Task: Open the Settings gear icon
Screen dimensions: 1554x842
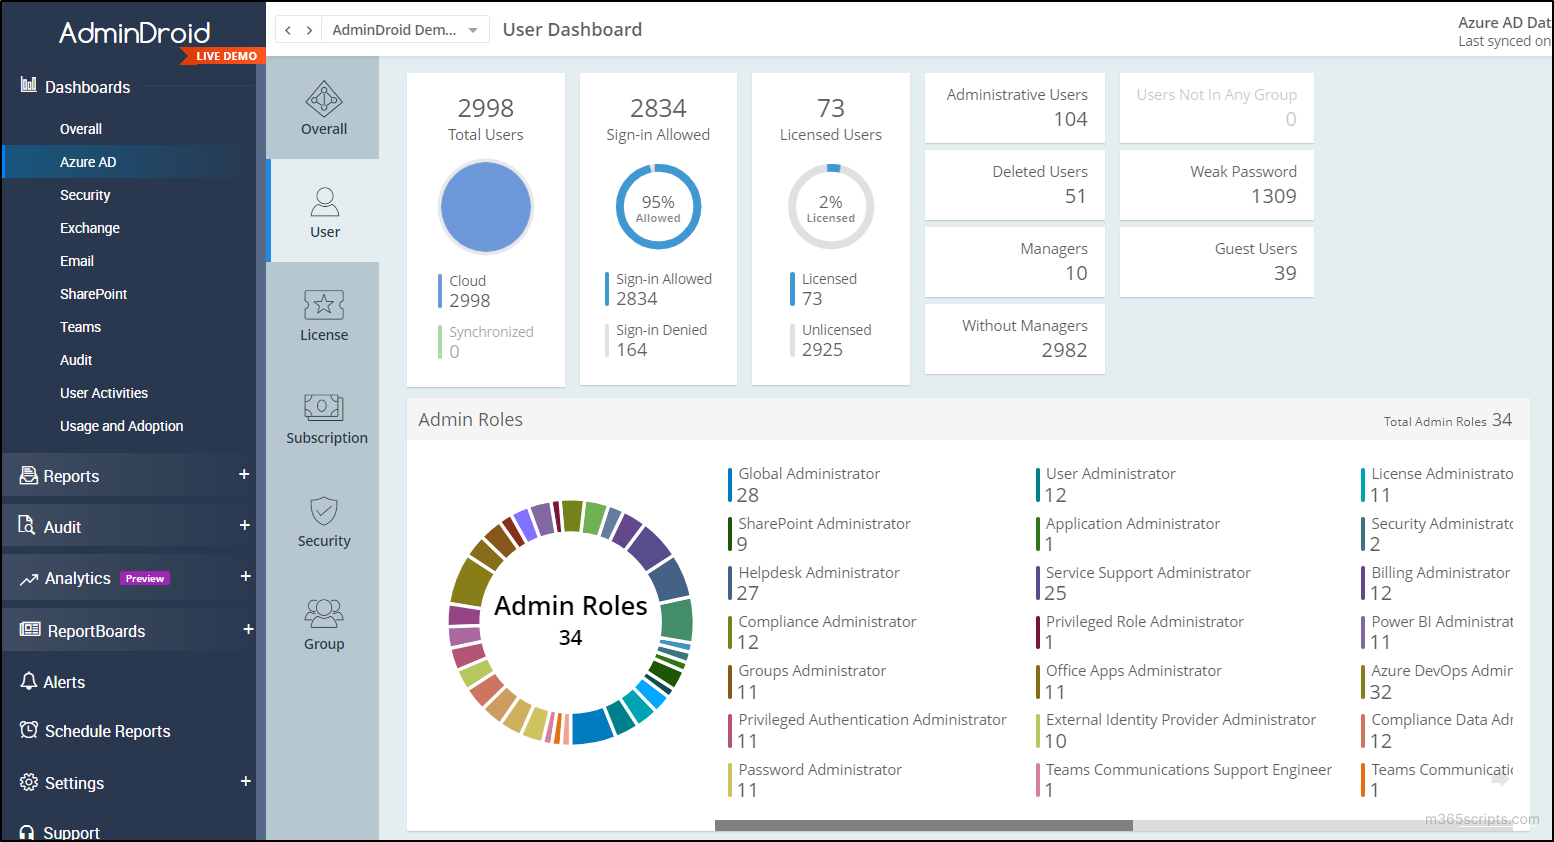Action: click(29, 782)
